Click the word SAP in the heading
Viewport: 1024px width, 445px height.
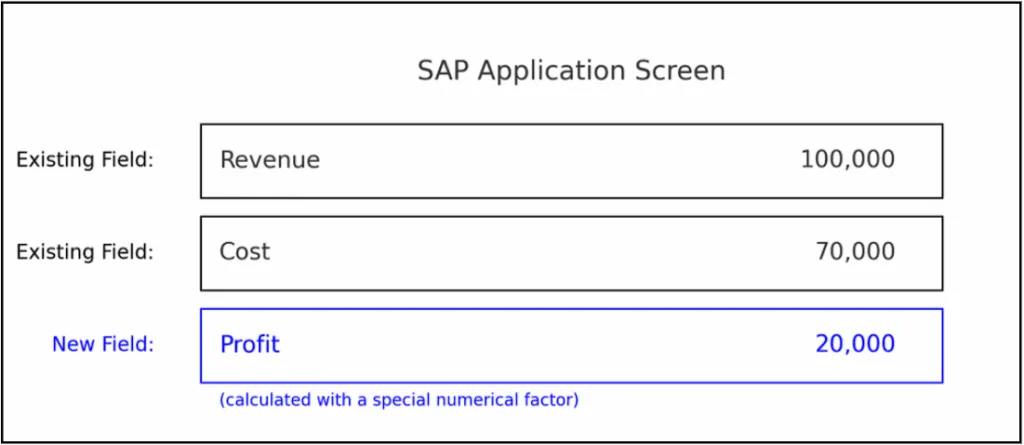point(443,71)
